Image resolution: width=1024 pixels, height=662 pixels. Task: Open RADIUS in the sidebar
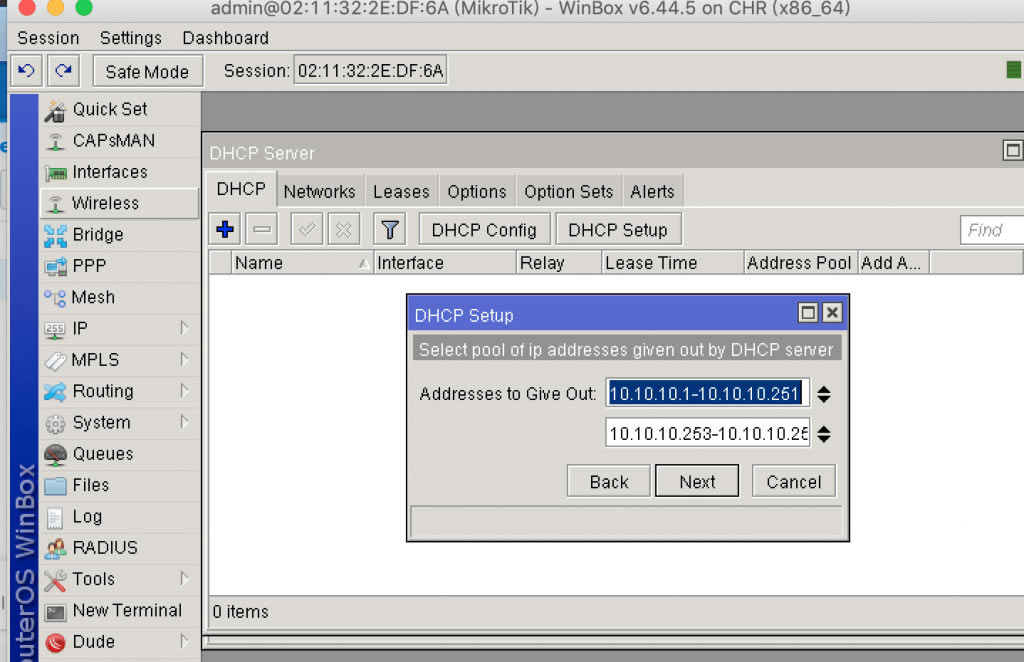point(120,548)
